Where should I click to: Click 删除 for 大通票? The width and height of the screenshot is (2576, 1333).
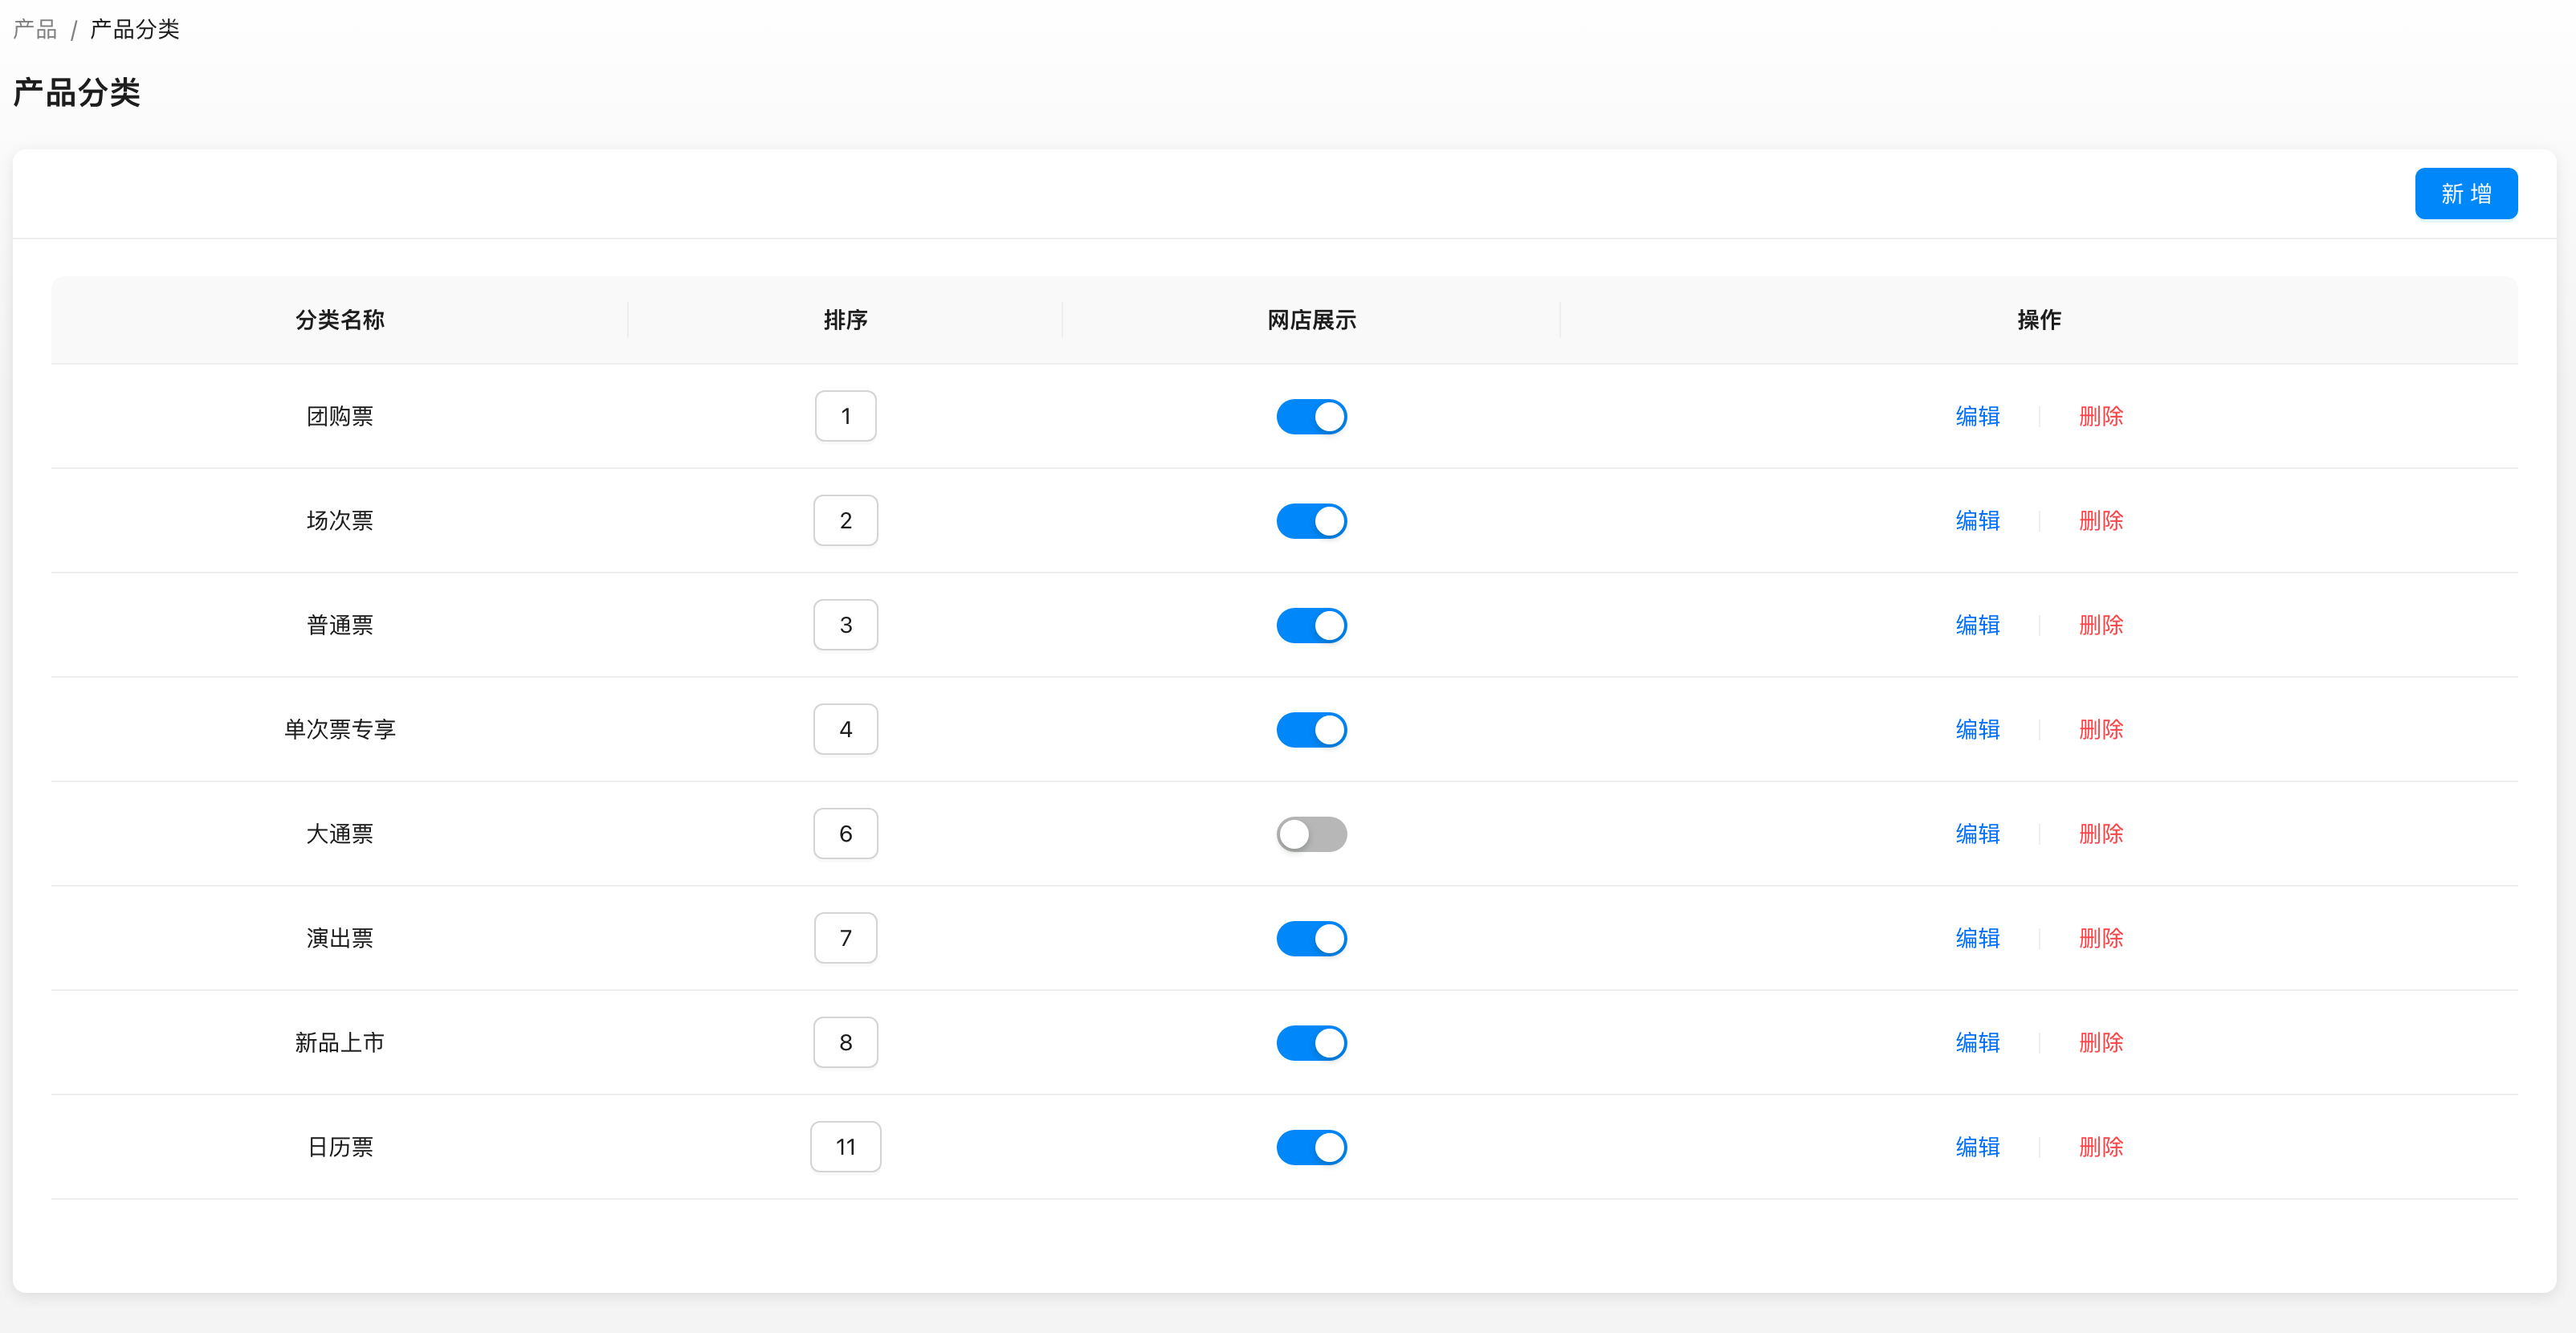coord(2100,833)
